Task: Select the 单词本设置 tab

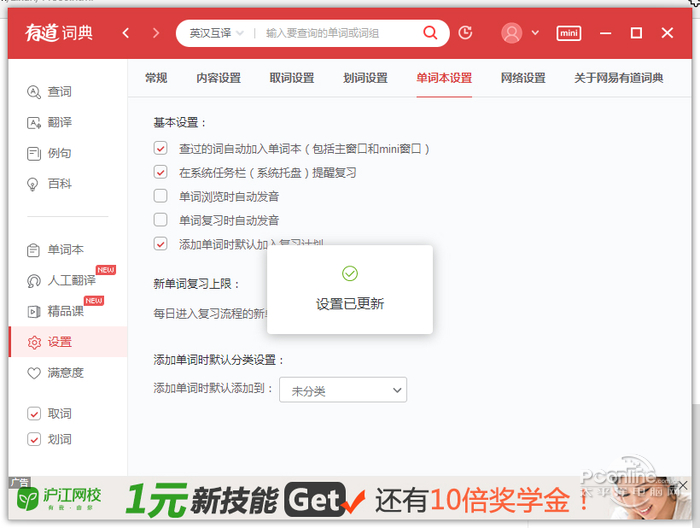Action: 444,78
